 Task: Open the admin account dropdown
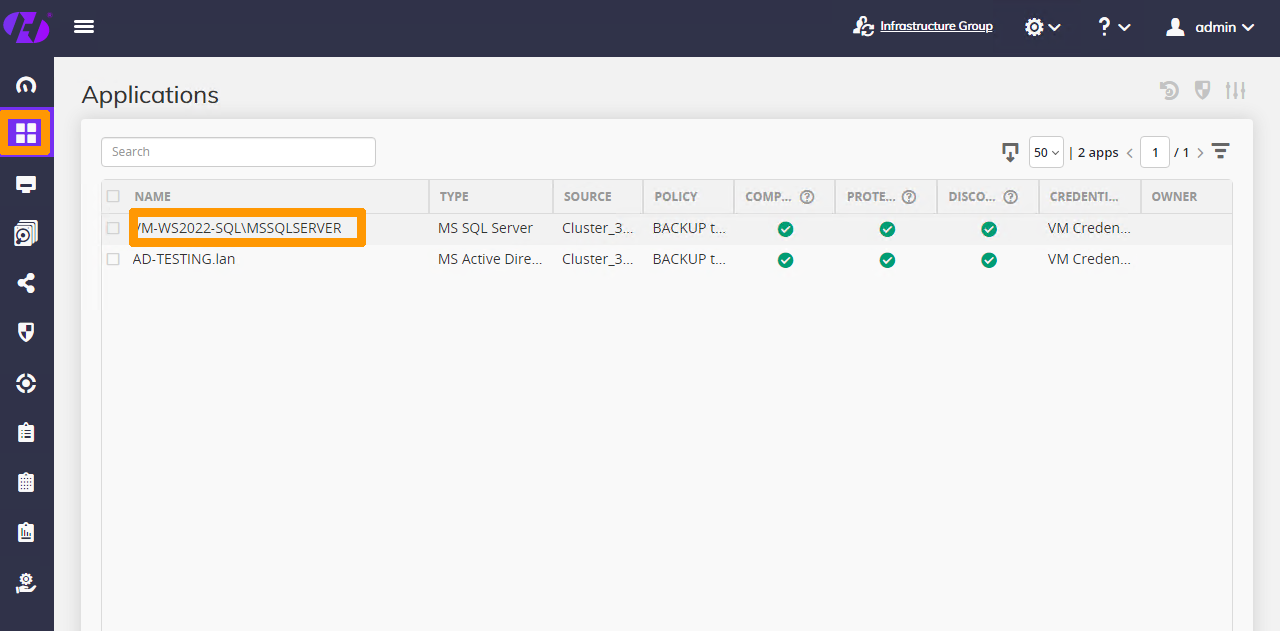(1209, 27)
